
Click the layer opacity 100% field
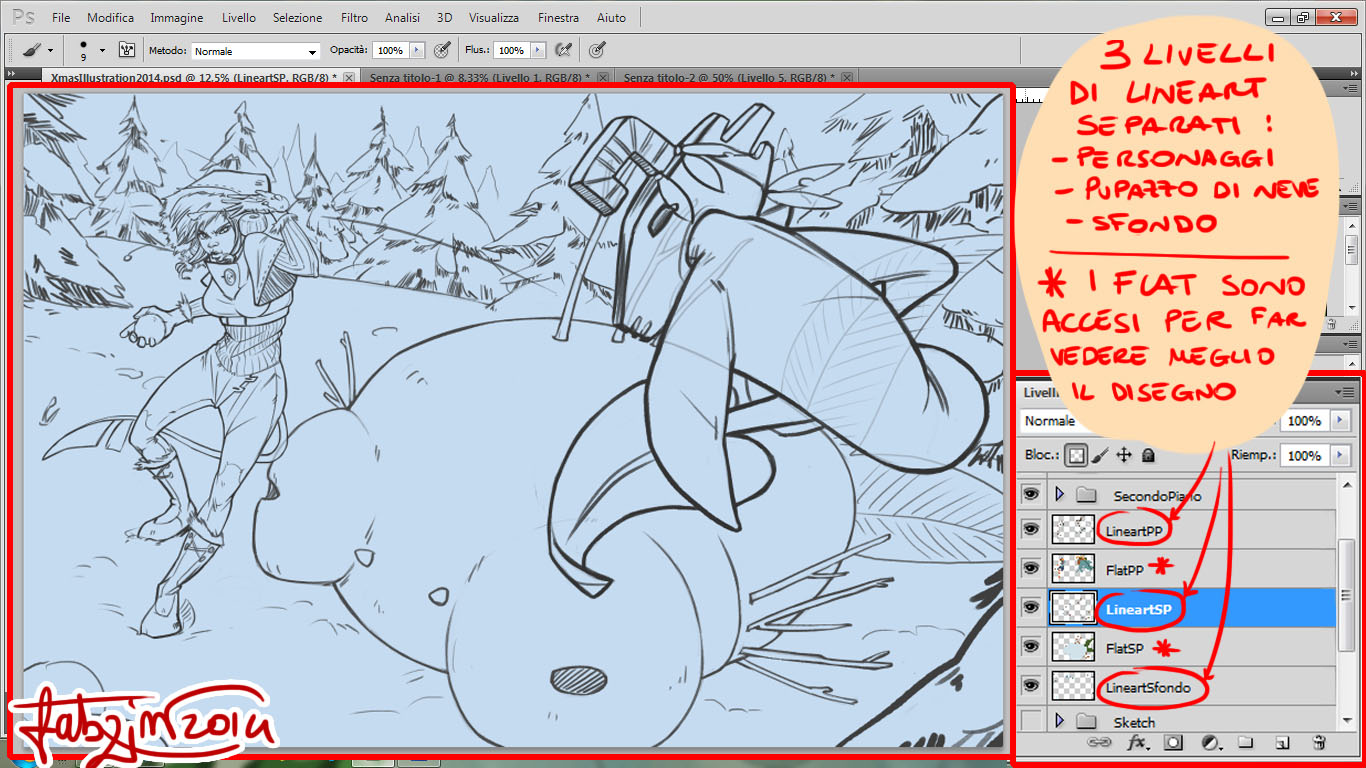pos(1303,421)
